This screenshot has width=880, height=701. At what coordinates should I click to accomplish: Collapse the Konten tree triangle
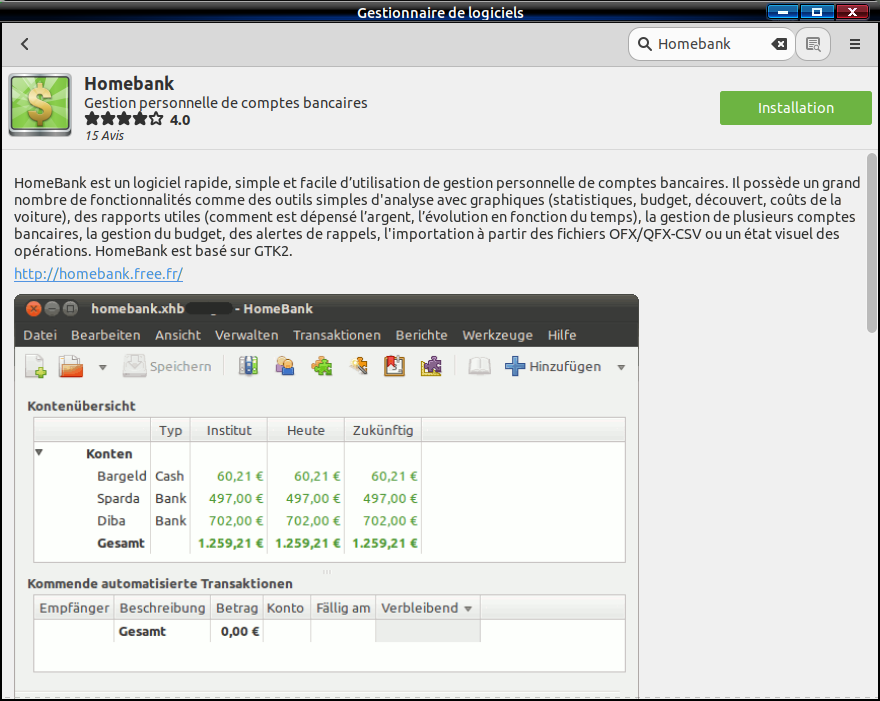coord(39,452)
